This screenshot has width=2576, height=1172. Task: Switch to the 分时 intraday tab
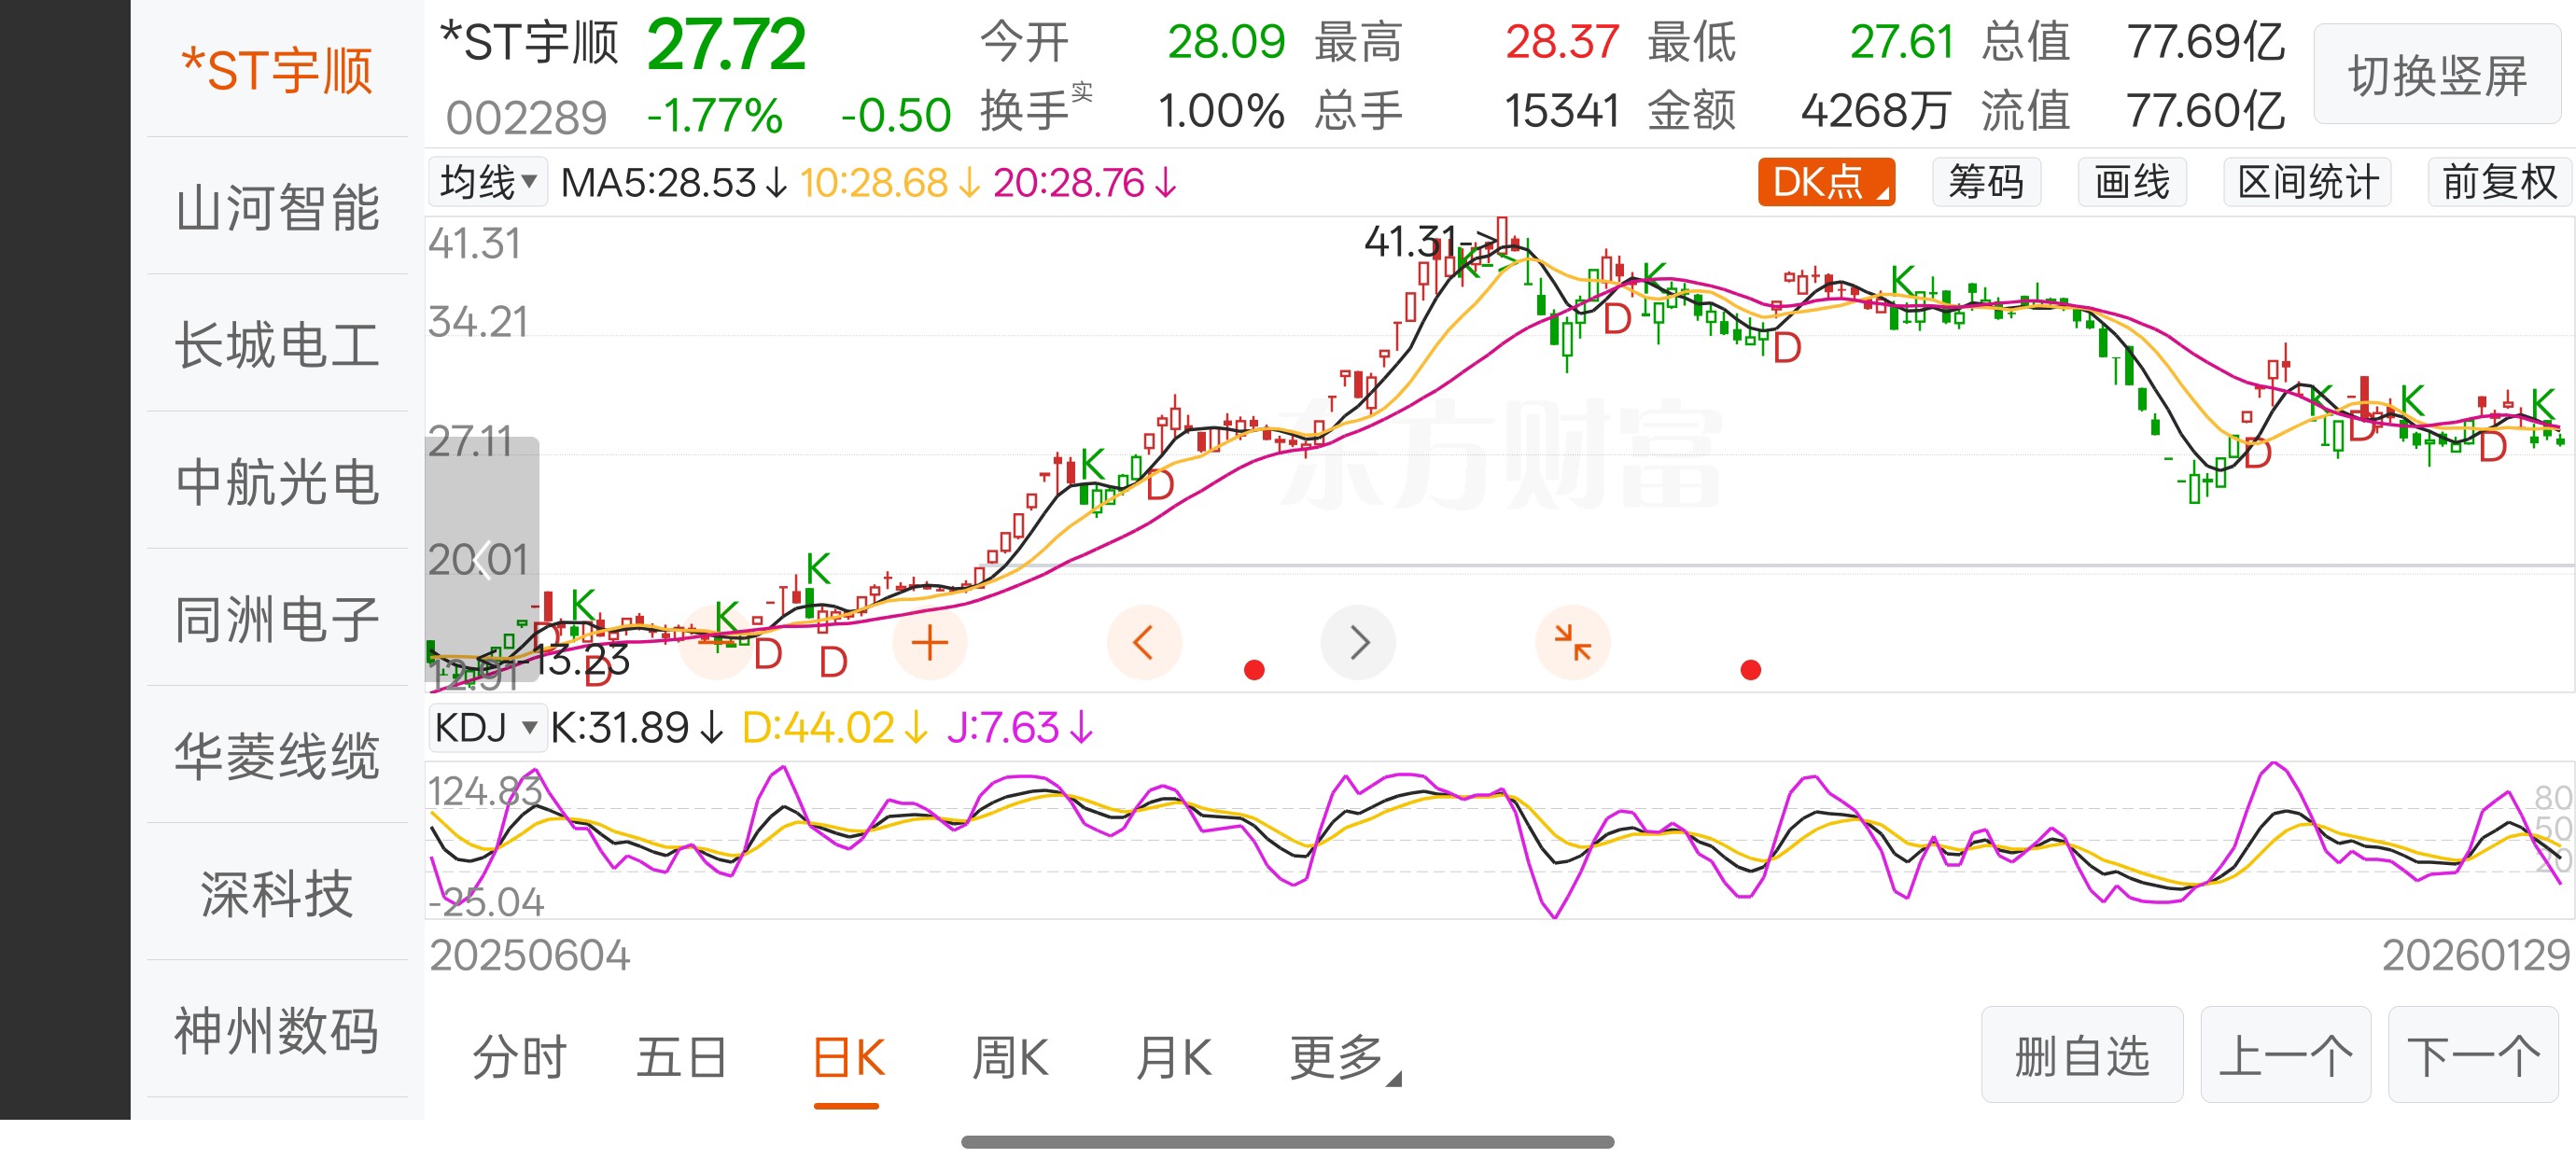click(x=519, y=1058)
